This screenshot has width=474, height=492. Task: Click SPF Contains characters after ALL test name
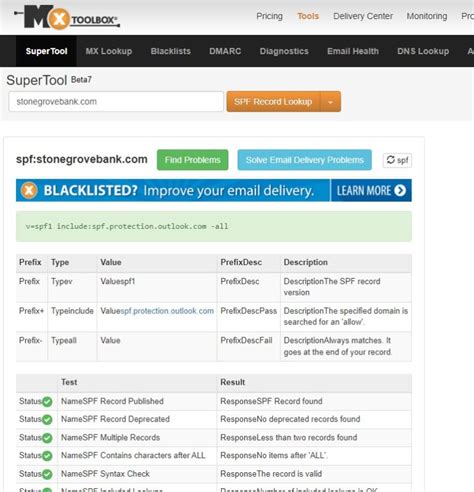tap(133, 456)
